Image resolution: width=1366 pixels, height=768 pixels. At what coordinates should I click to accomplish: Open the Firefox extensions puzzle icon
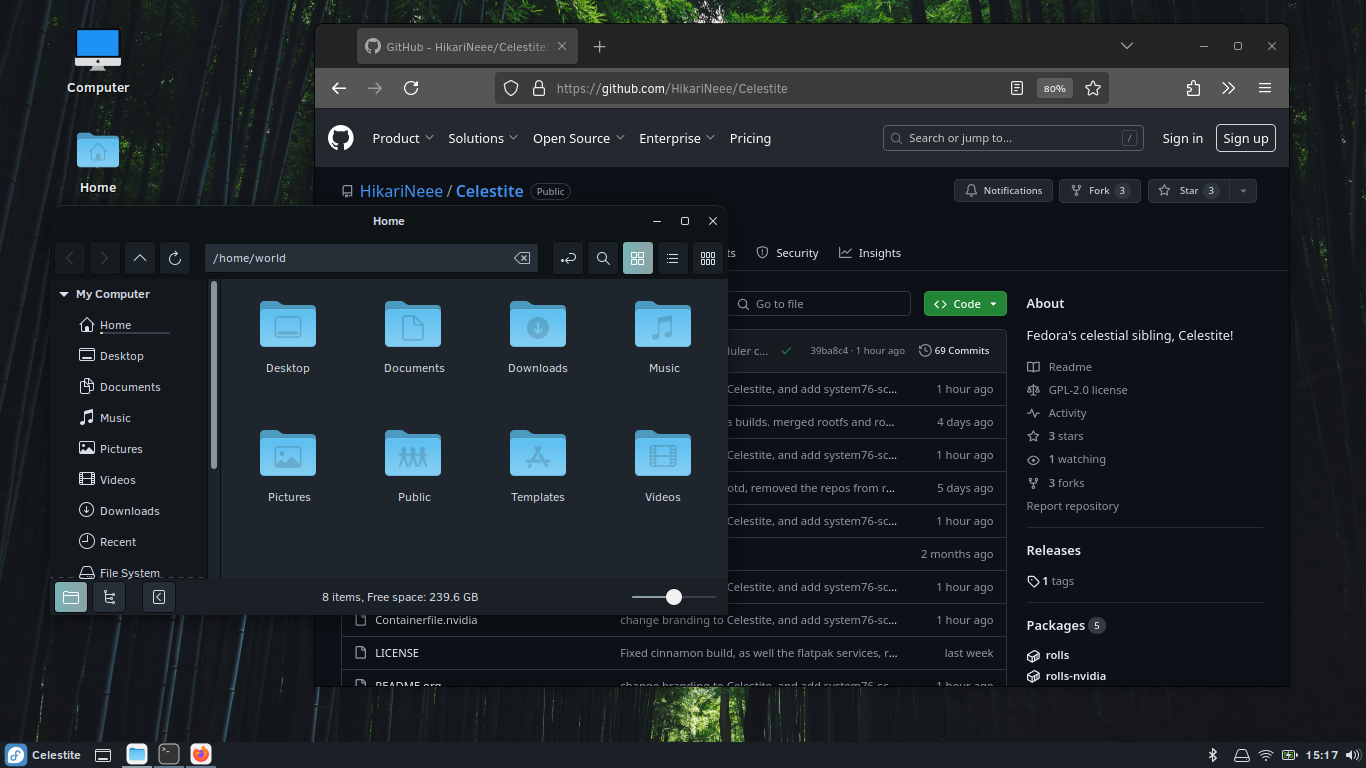(1193, 88)
